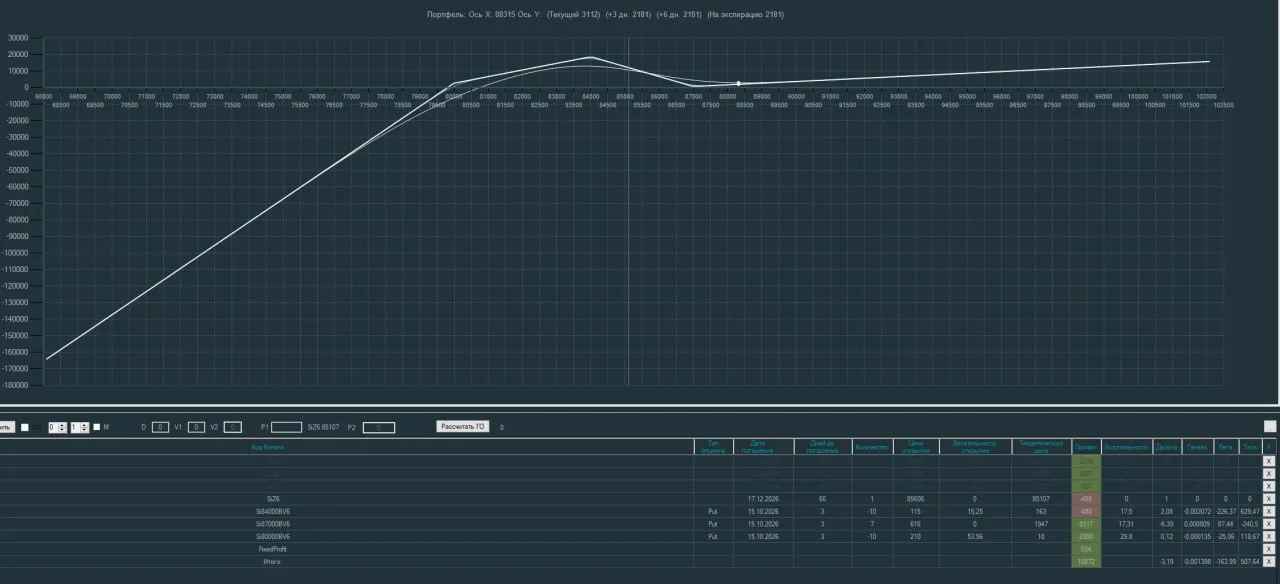This screenshot has height=584, width=1280.
Task: Remove the Si80000BV6 put row
Action: 1269,536
